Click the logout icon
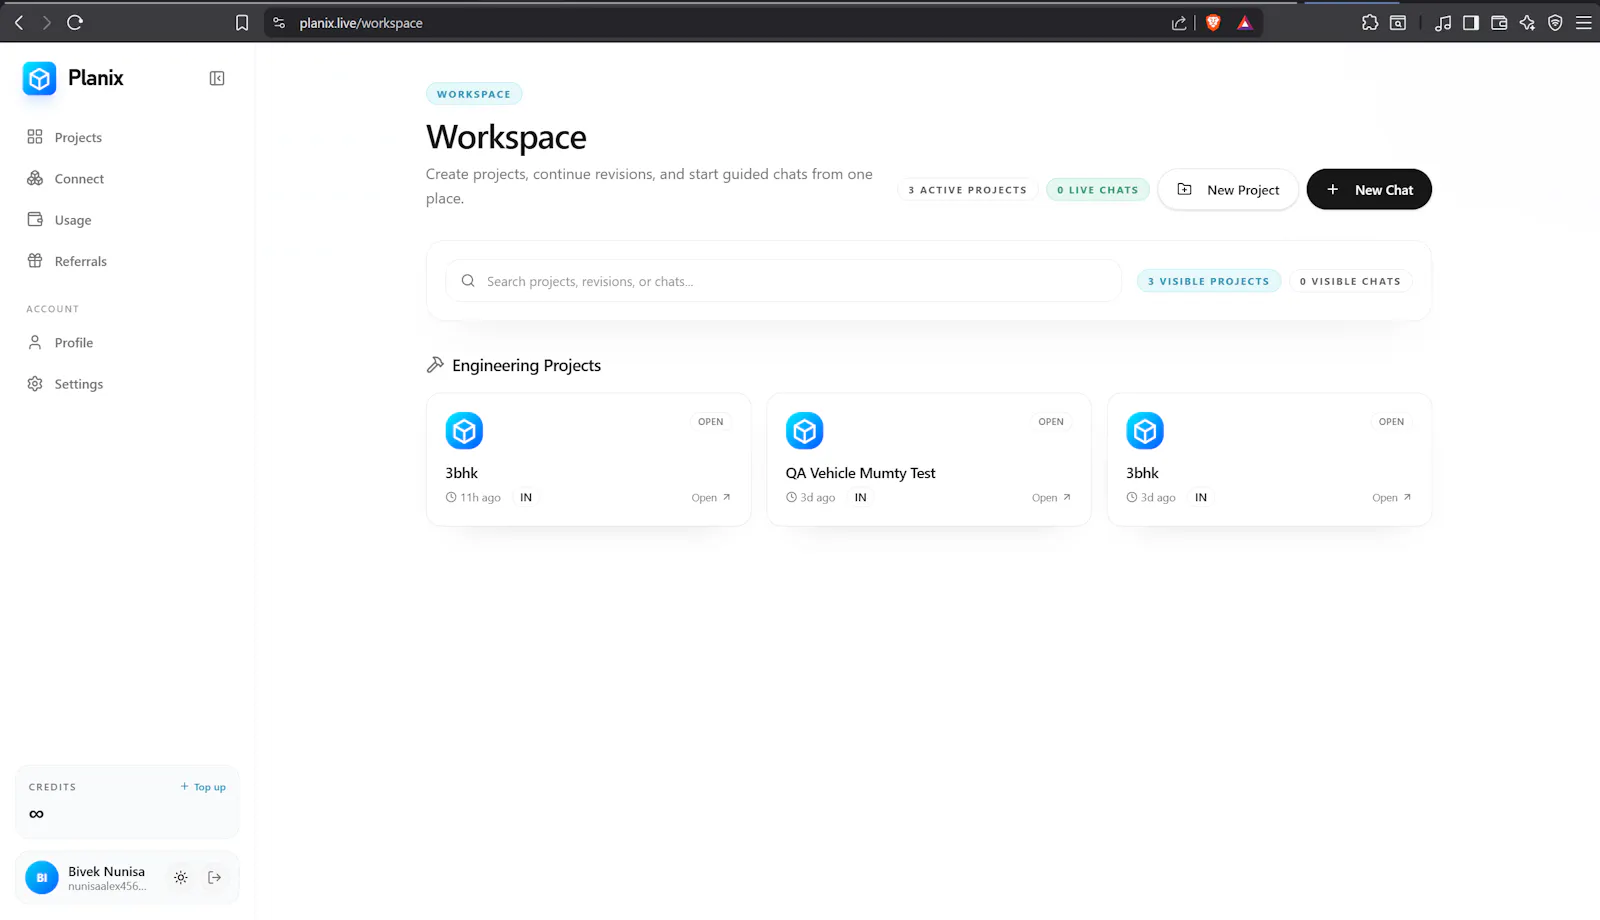 click(215, 878)
